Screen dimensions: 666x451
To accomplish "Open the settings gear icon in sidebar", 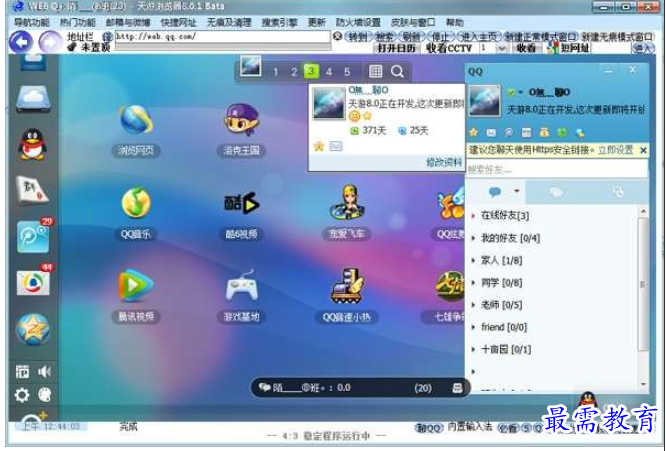I will (x=22, y=395).
